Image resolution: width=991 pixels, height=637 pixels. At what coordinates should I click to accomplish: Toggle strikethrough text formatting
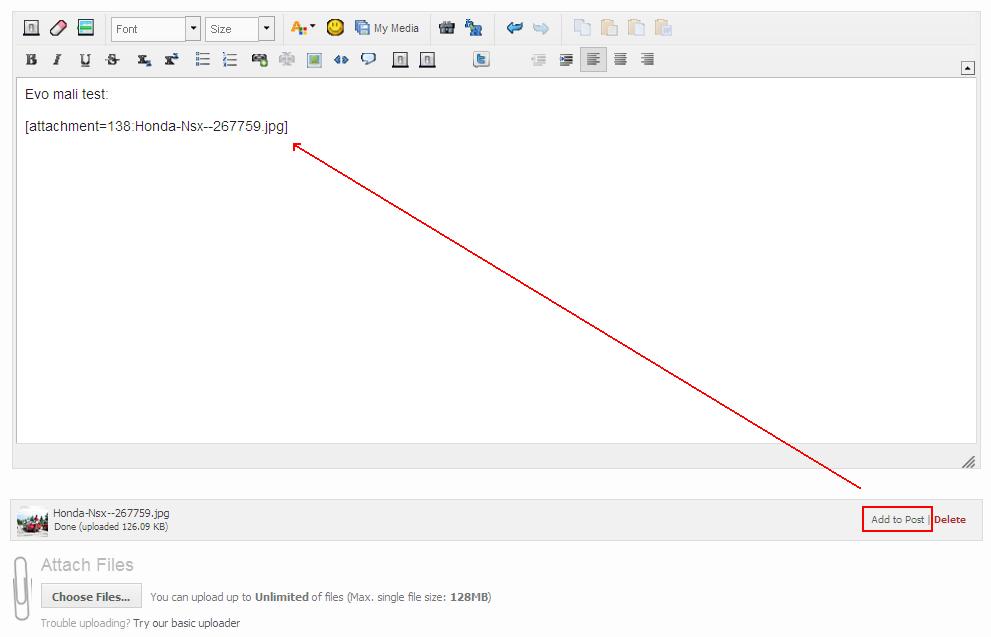pyautogui.click(x=112, y=60)
